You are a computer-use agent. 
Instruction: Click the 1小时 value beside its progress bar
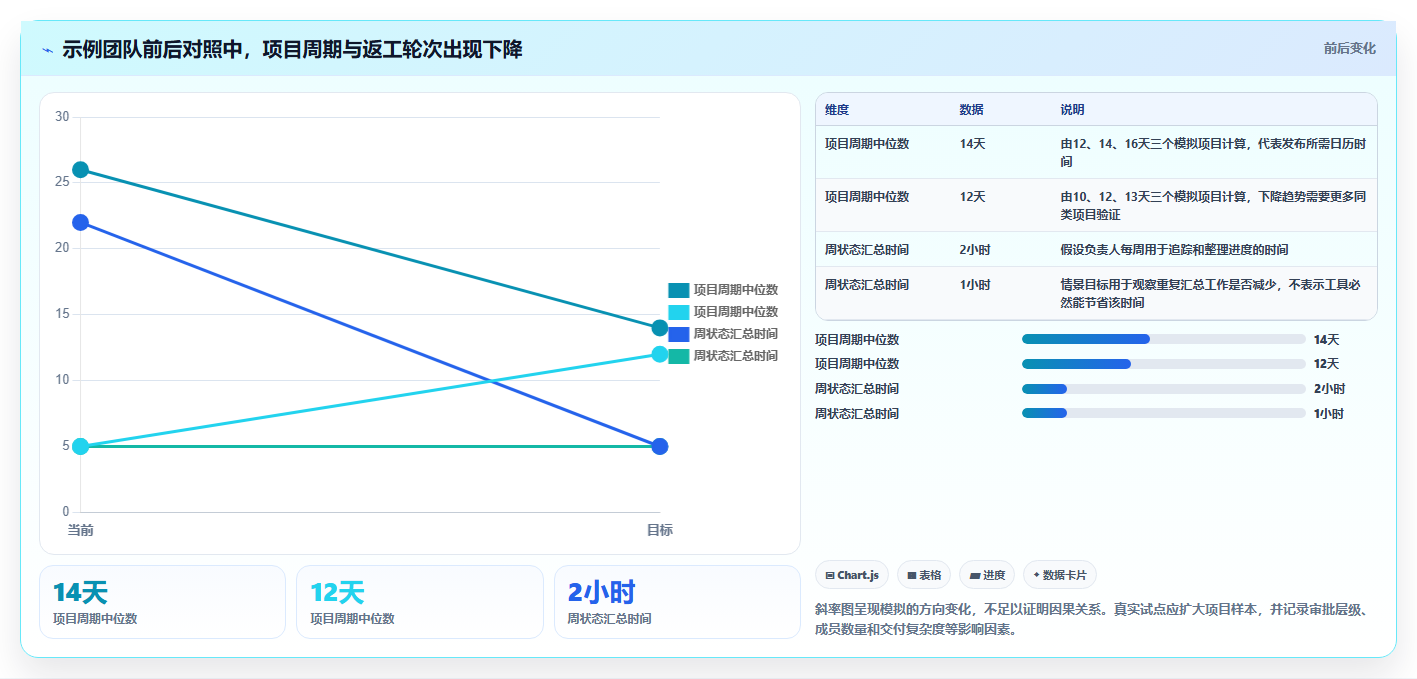[x=1329, y=413]
